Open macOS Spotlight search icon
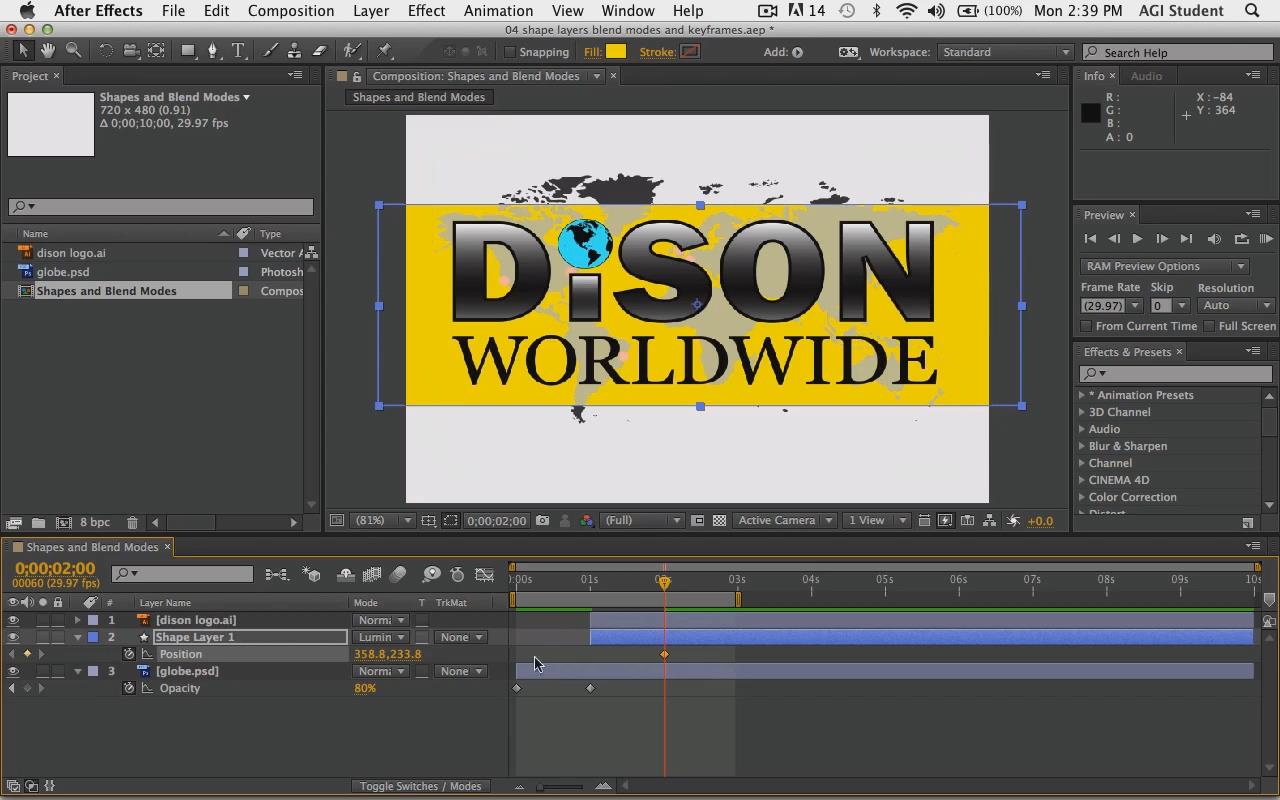 (1252, 11)
